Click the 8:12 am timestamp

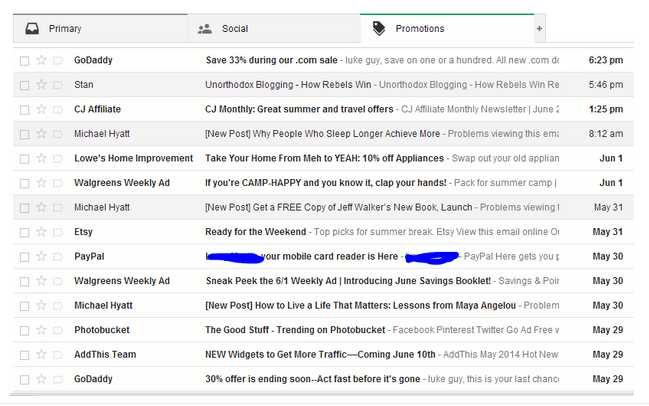[x=606, y=133]
